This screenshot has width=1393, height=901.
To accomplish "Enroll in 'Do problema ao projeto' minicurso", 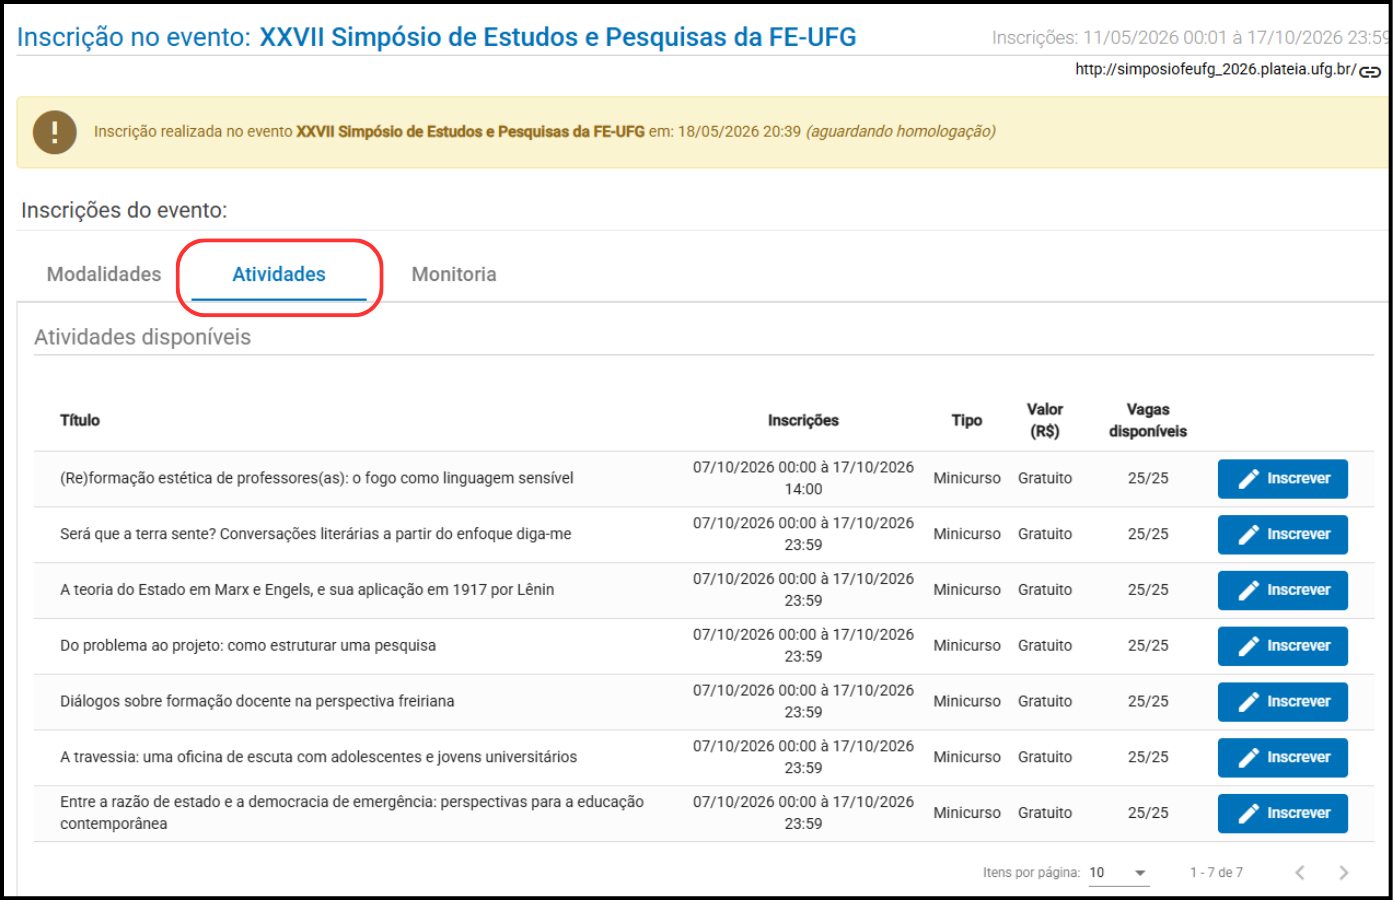I will click(1283, 647).
